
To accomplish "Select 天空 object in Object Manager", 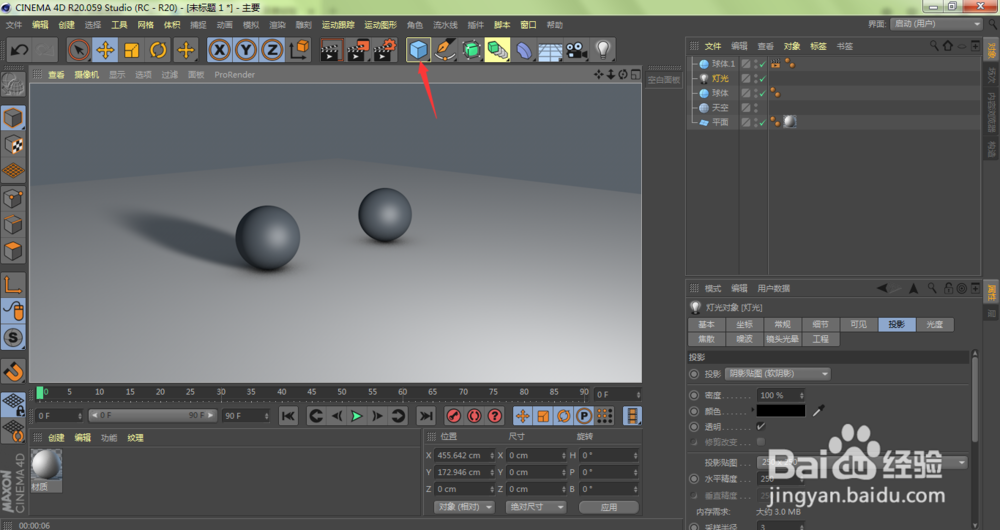I will point(720,108).
